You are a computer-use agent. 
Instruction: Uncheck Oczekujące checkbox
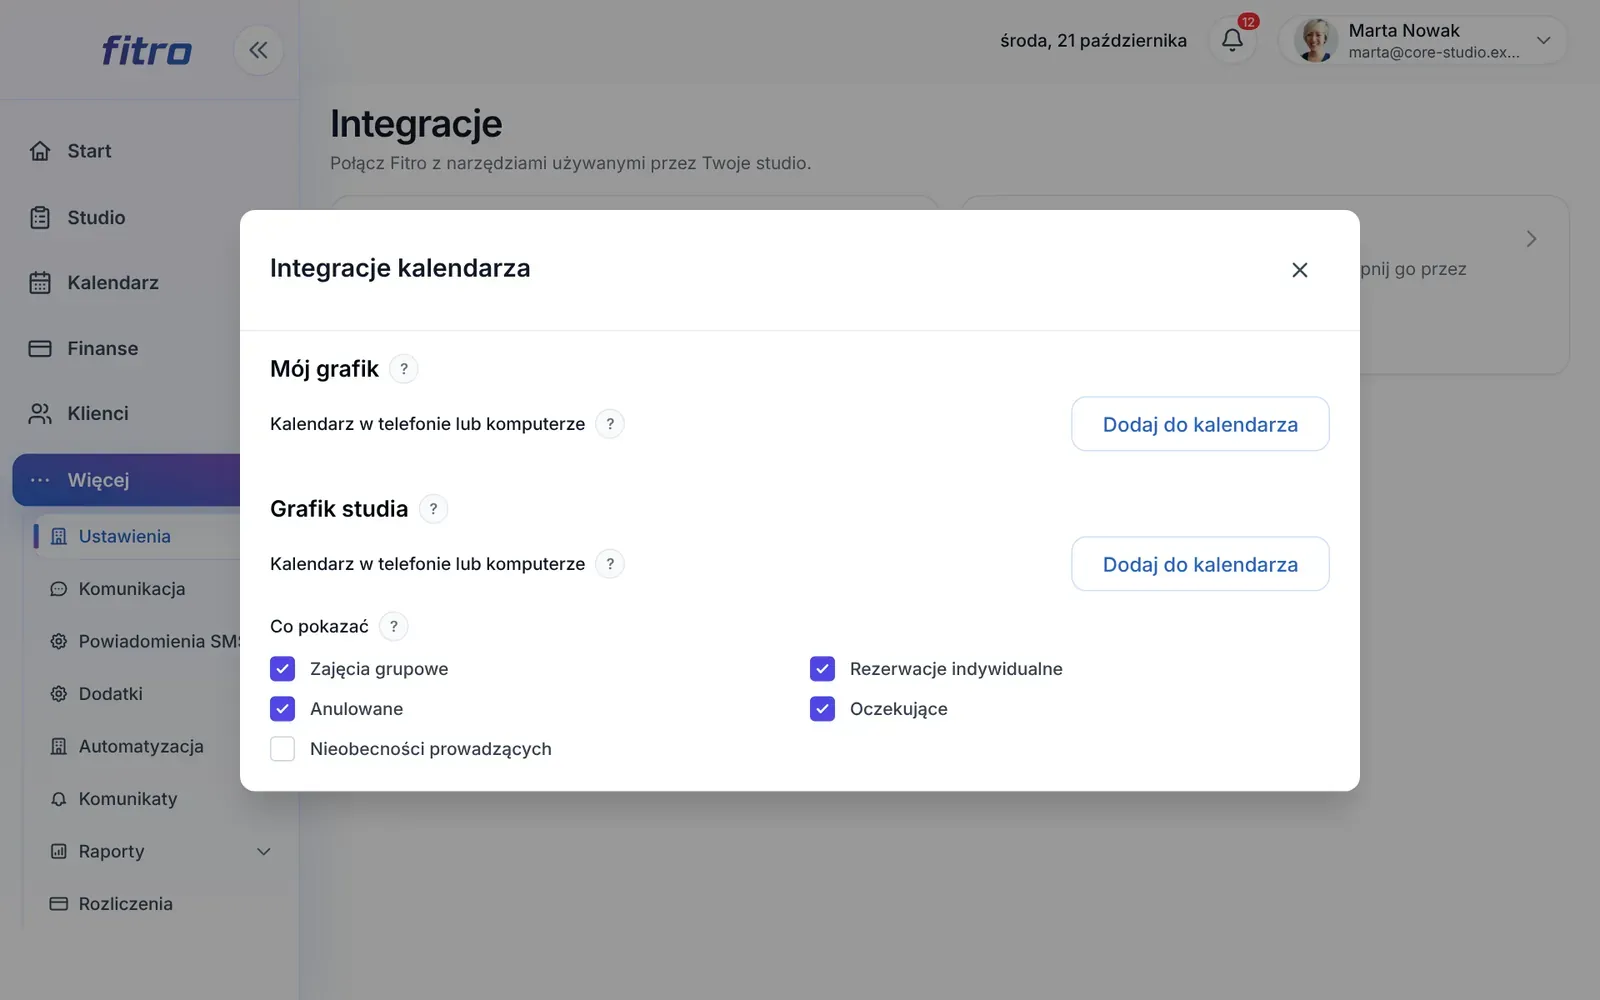tap(822, 709)
